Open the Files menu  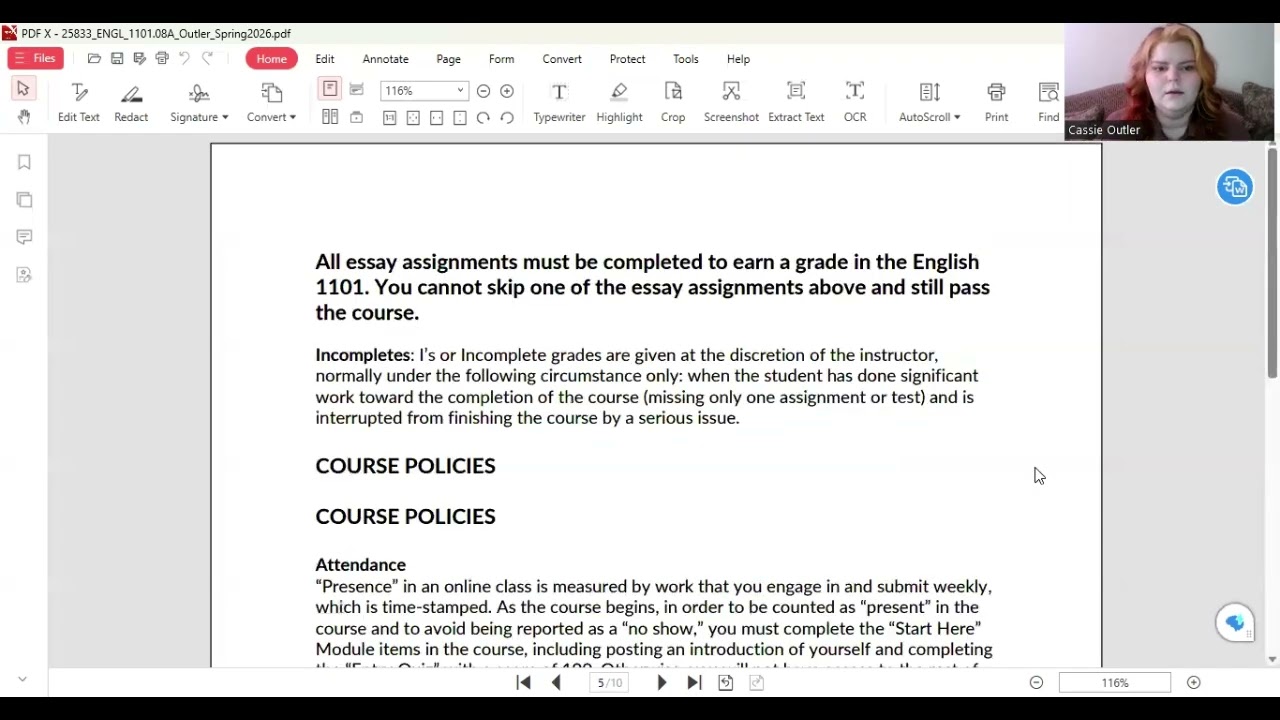(35, 58)
